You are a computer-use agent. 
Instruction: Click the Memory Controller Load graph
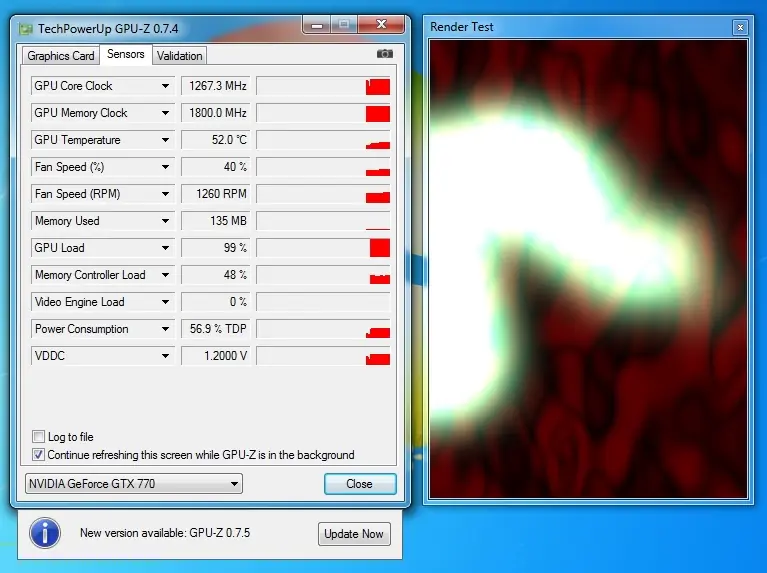coord(323,275)
